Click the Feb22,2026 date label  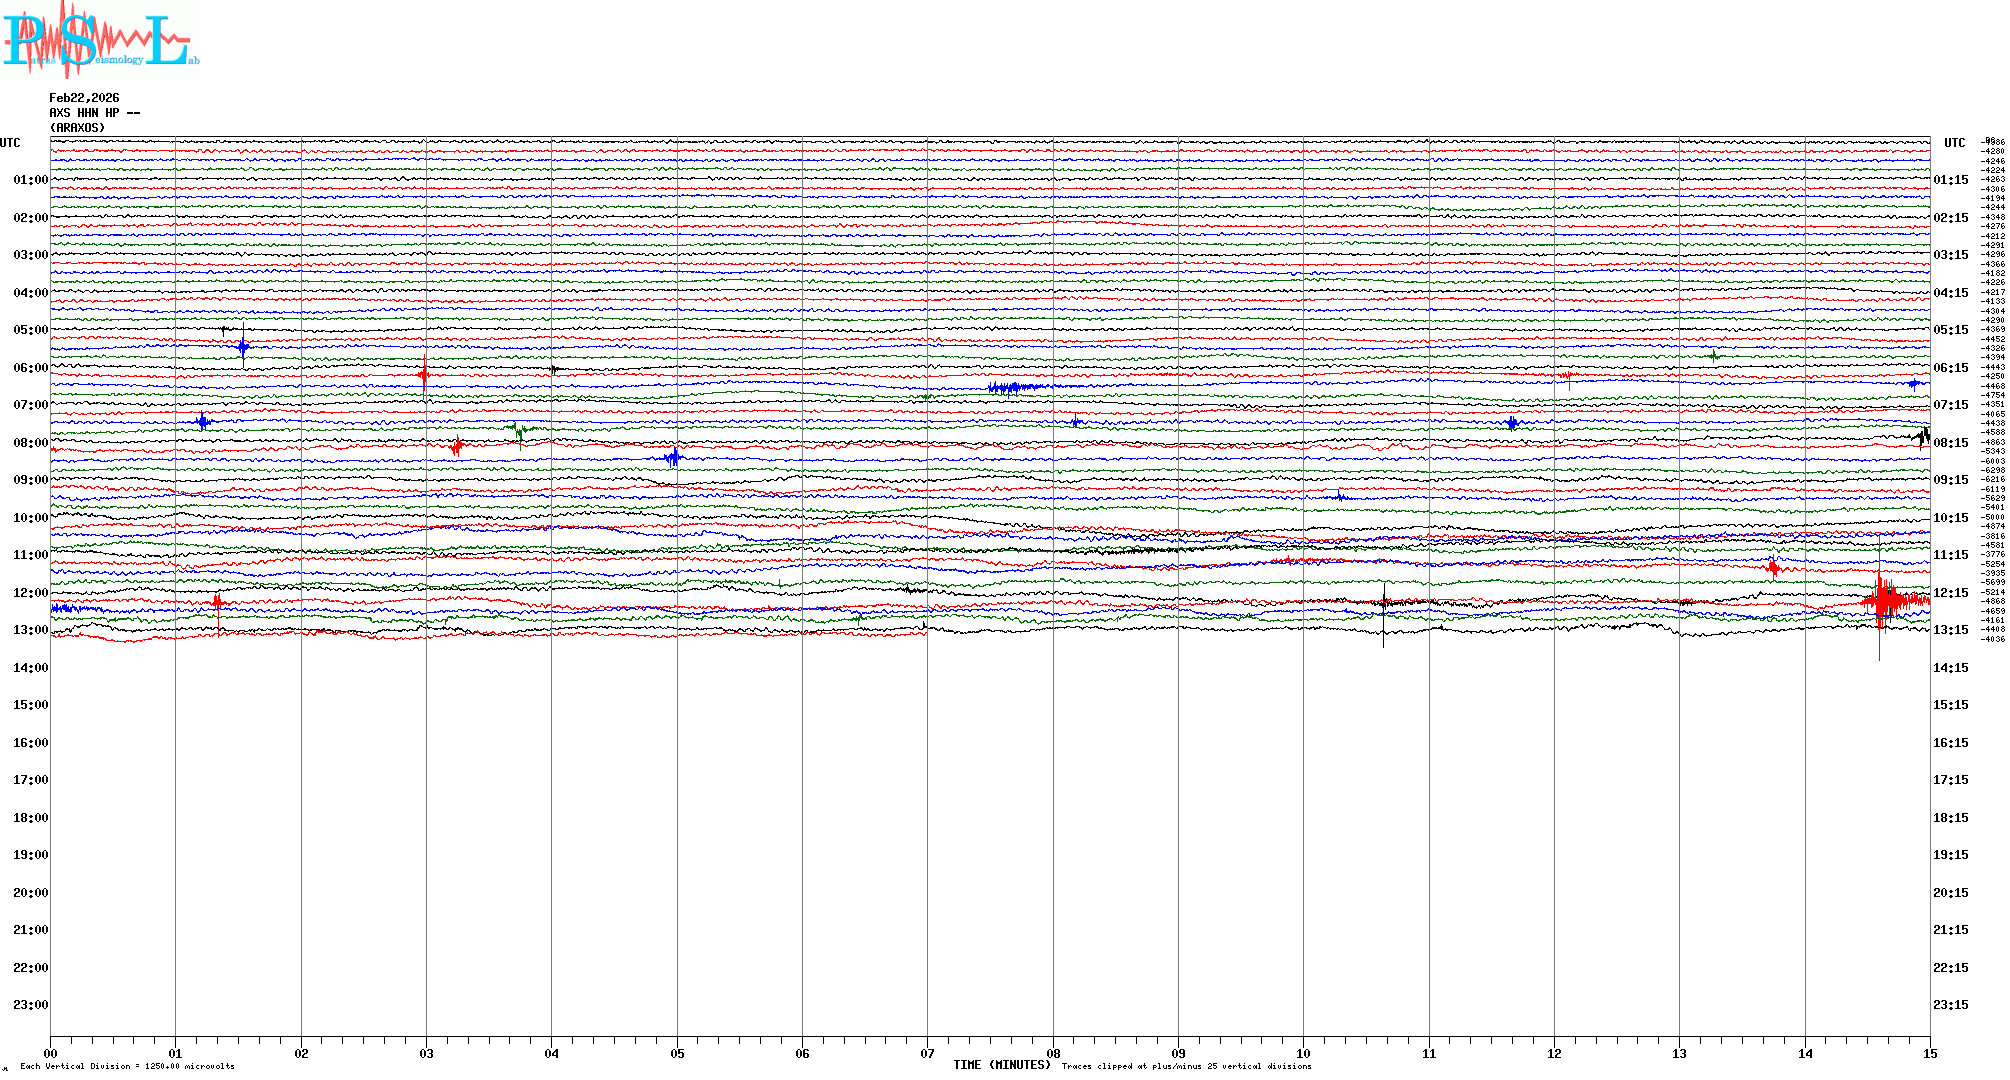[x=84, y=98]
